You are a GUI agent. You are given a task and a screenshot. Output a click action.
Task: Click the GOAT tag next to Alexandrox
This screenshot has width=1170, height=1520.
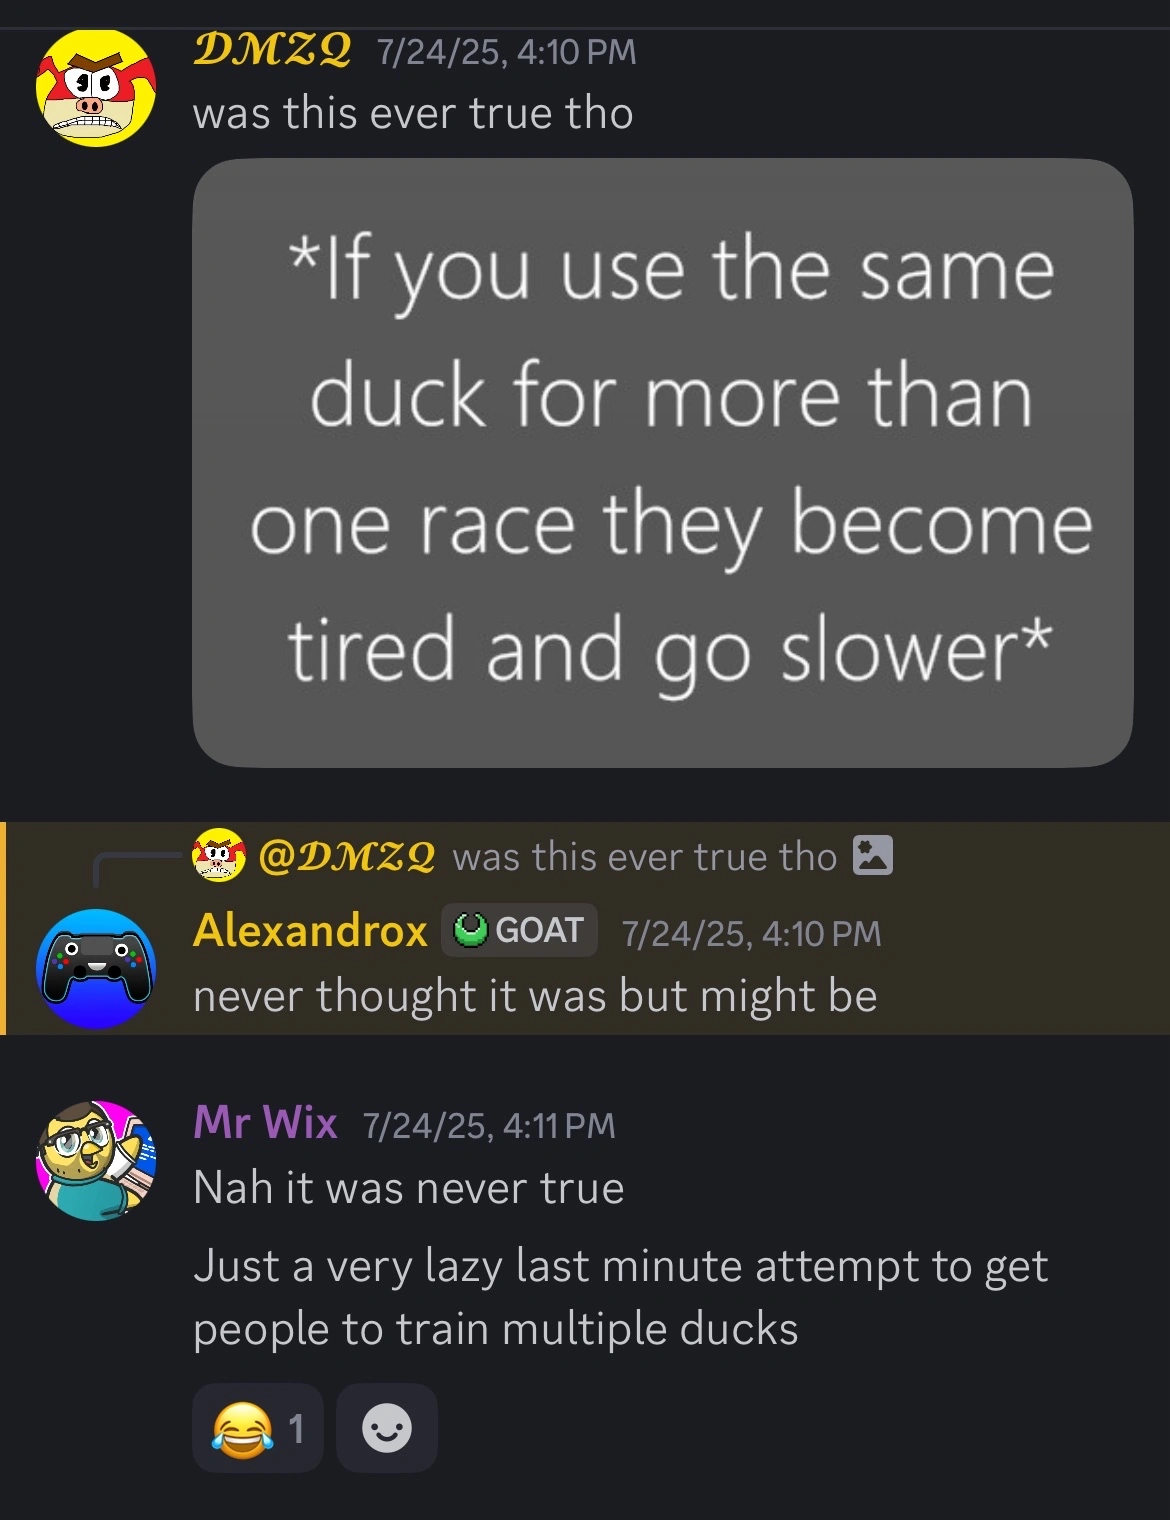(519, 930)
